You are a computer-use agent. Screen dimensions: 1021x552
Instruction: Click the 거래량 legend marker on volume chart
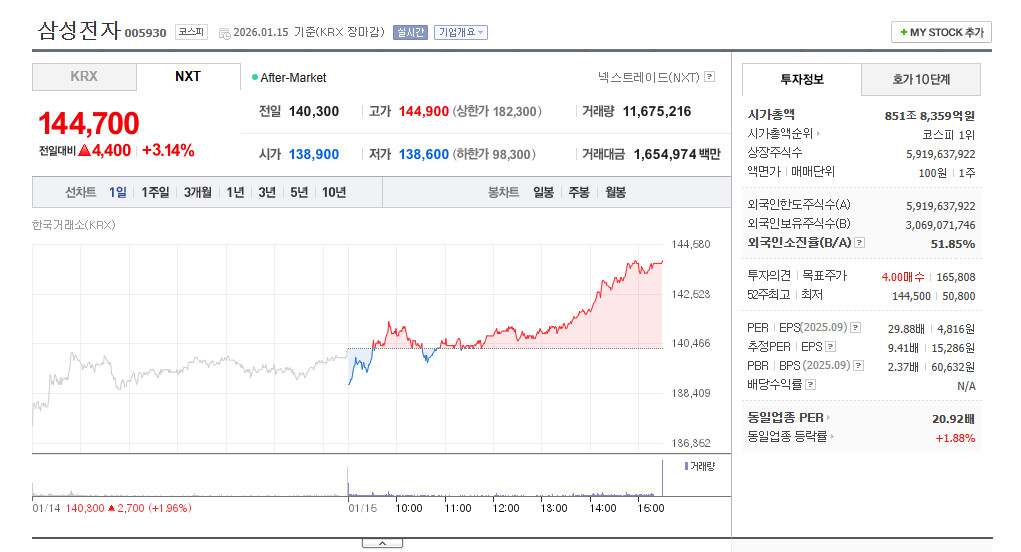(x=686, y=466)
